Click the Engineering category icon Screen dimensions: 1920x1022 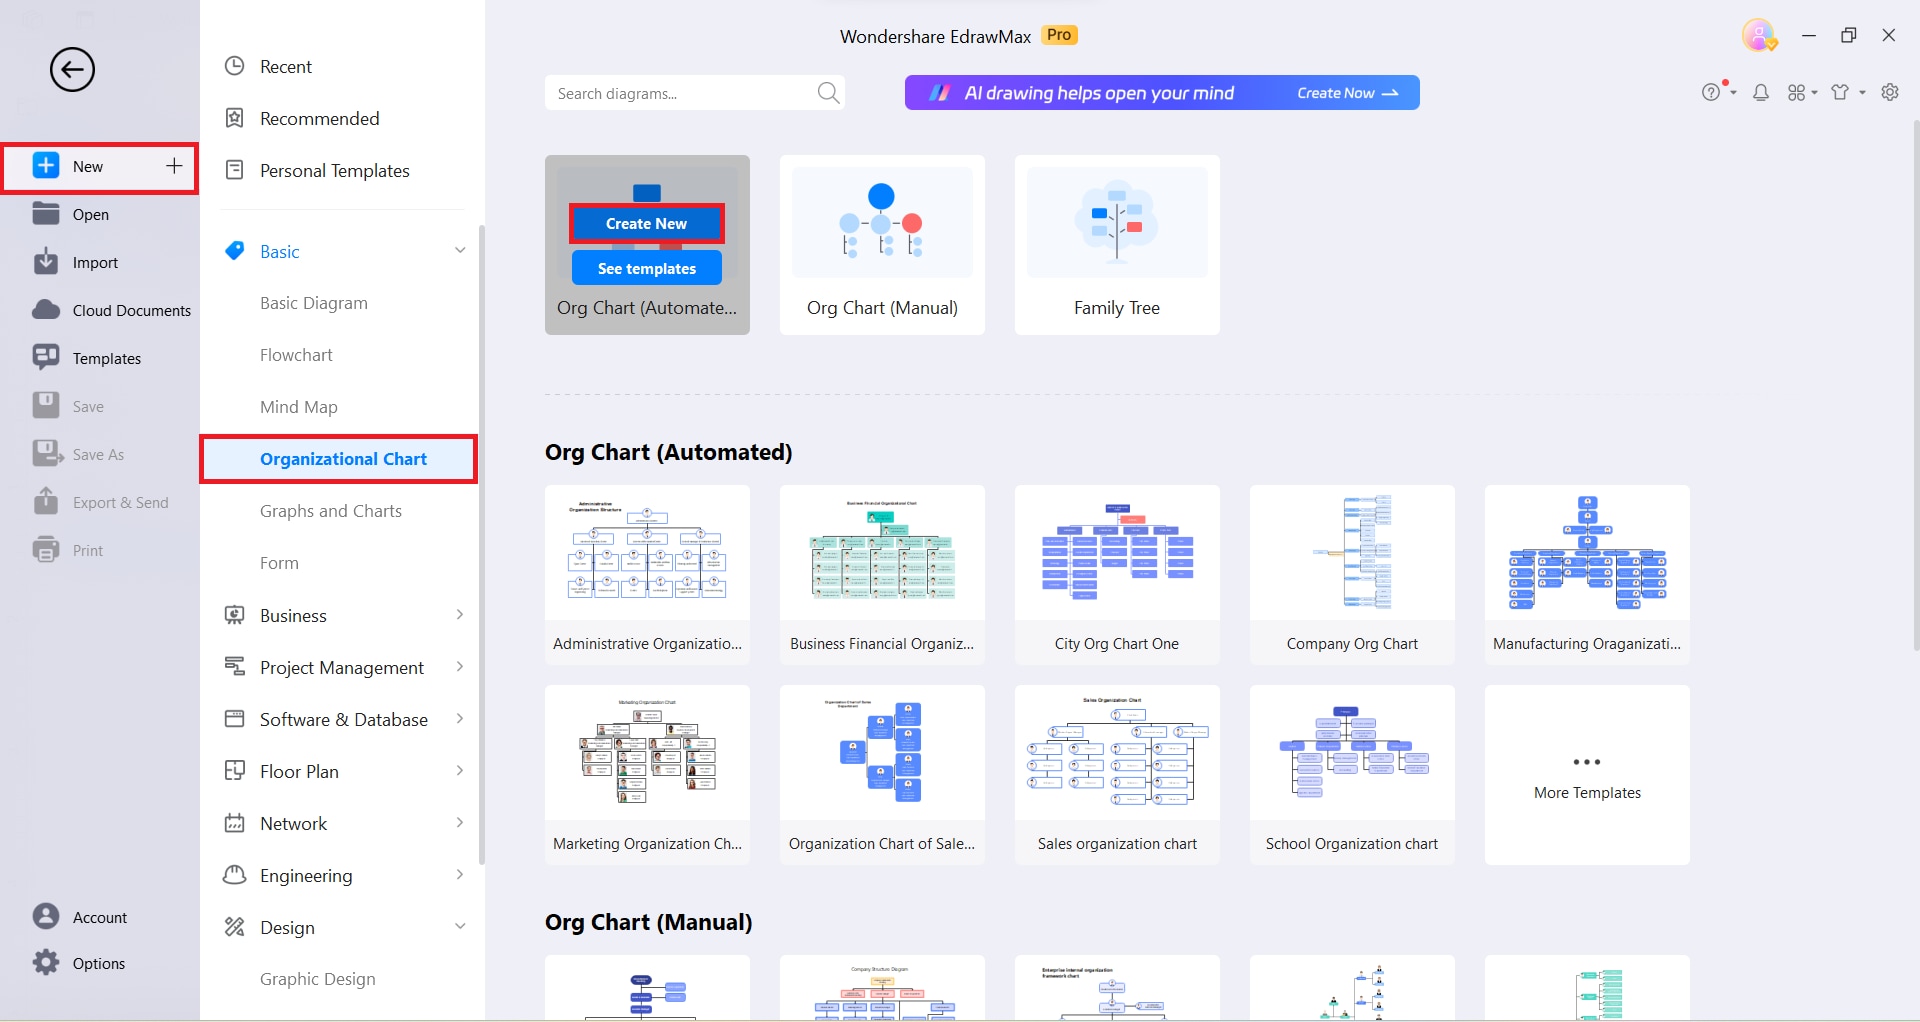tap(235, 875)
